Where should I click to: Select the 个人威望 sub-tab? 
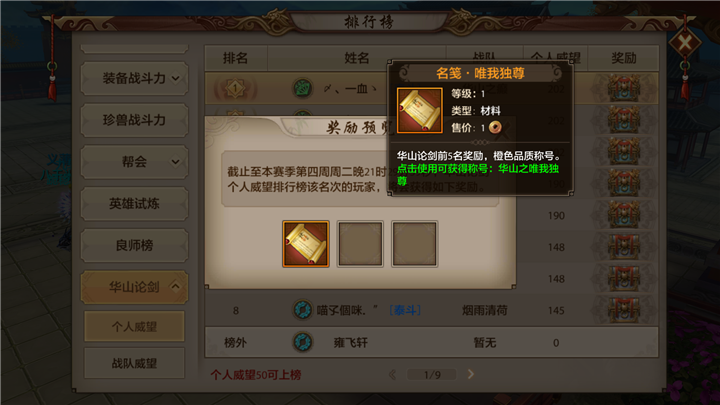point(134,326)
